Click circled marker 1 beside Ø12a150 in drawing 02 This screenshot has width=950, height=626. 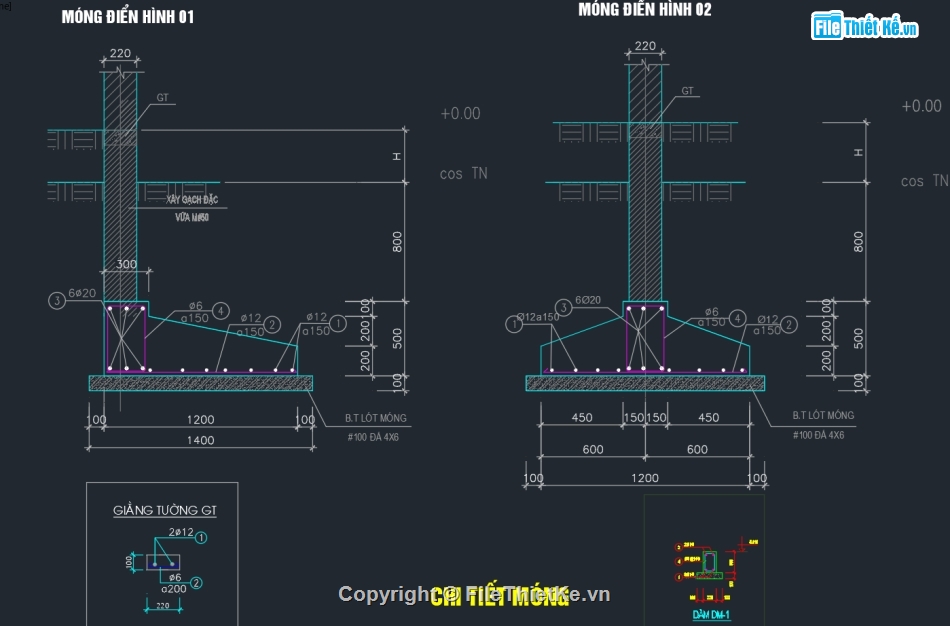(514, 322)
